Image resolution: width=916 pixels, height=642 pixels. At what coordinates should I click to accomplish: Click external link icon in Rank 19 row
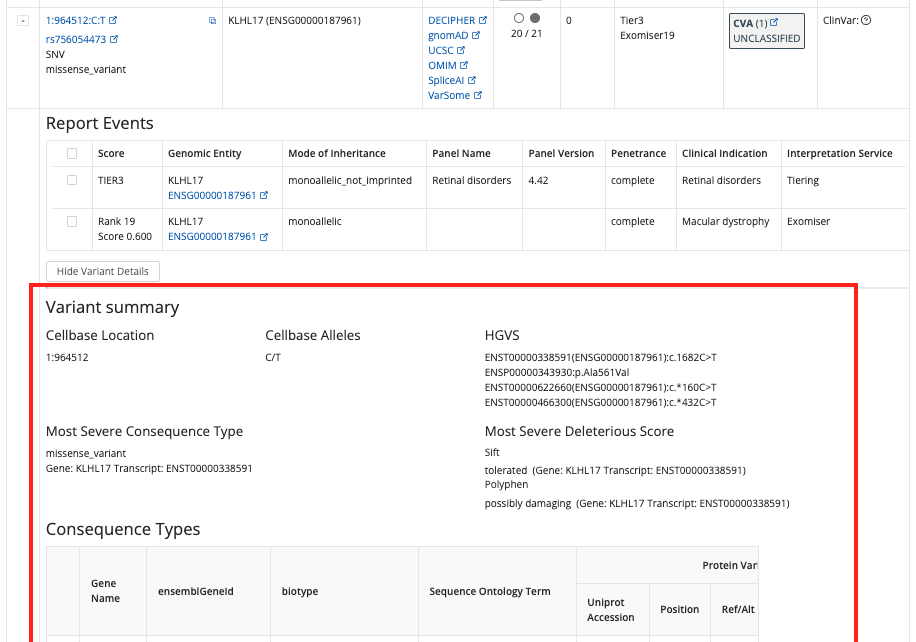[x=264, y=237]
